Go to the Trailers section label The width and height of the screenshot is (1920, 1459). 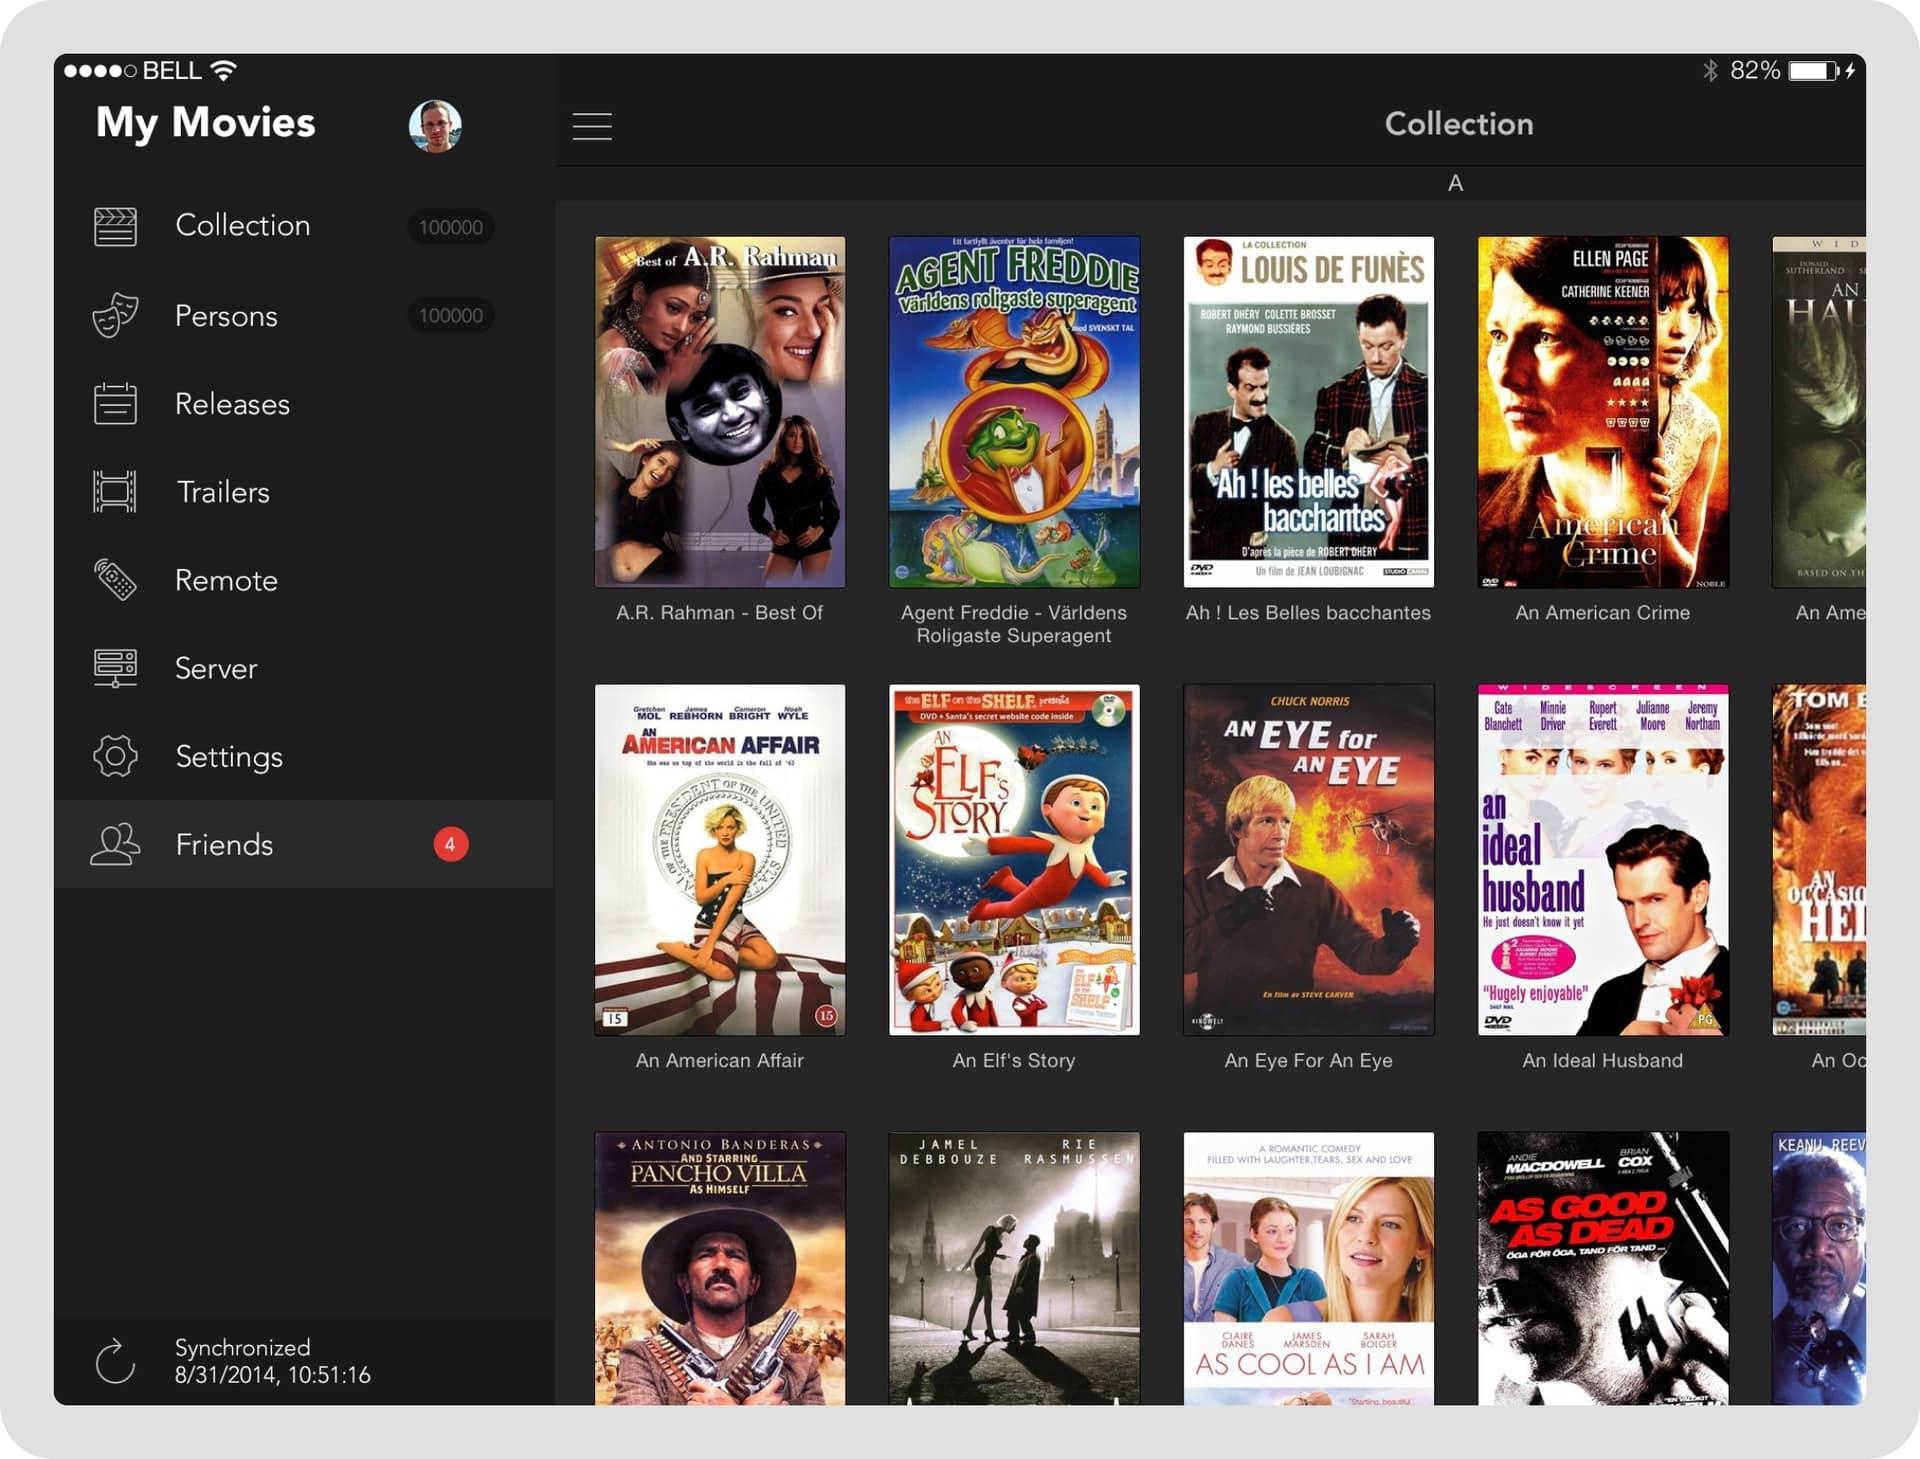[223, 492]
